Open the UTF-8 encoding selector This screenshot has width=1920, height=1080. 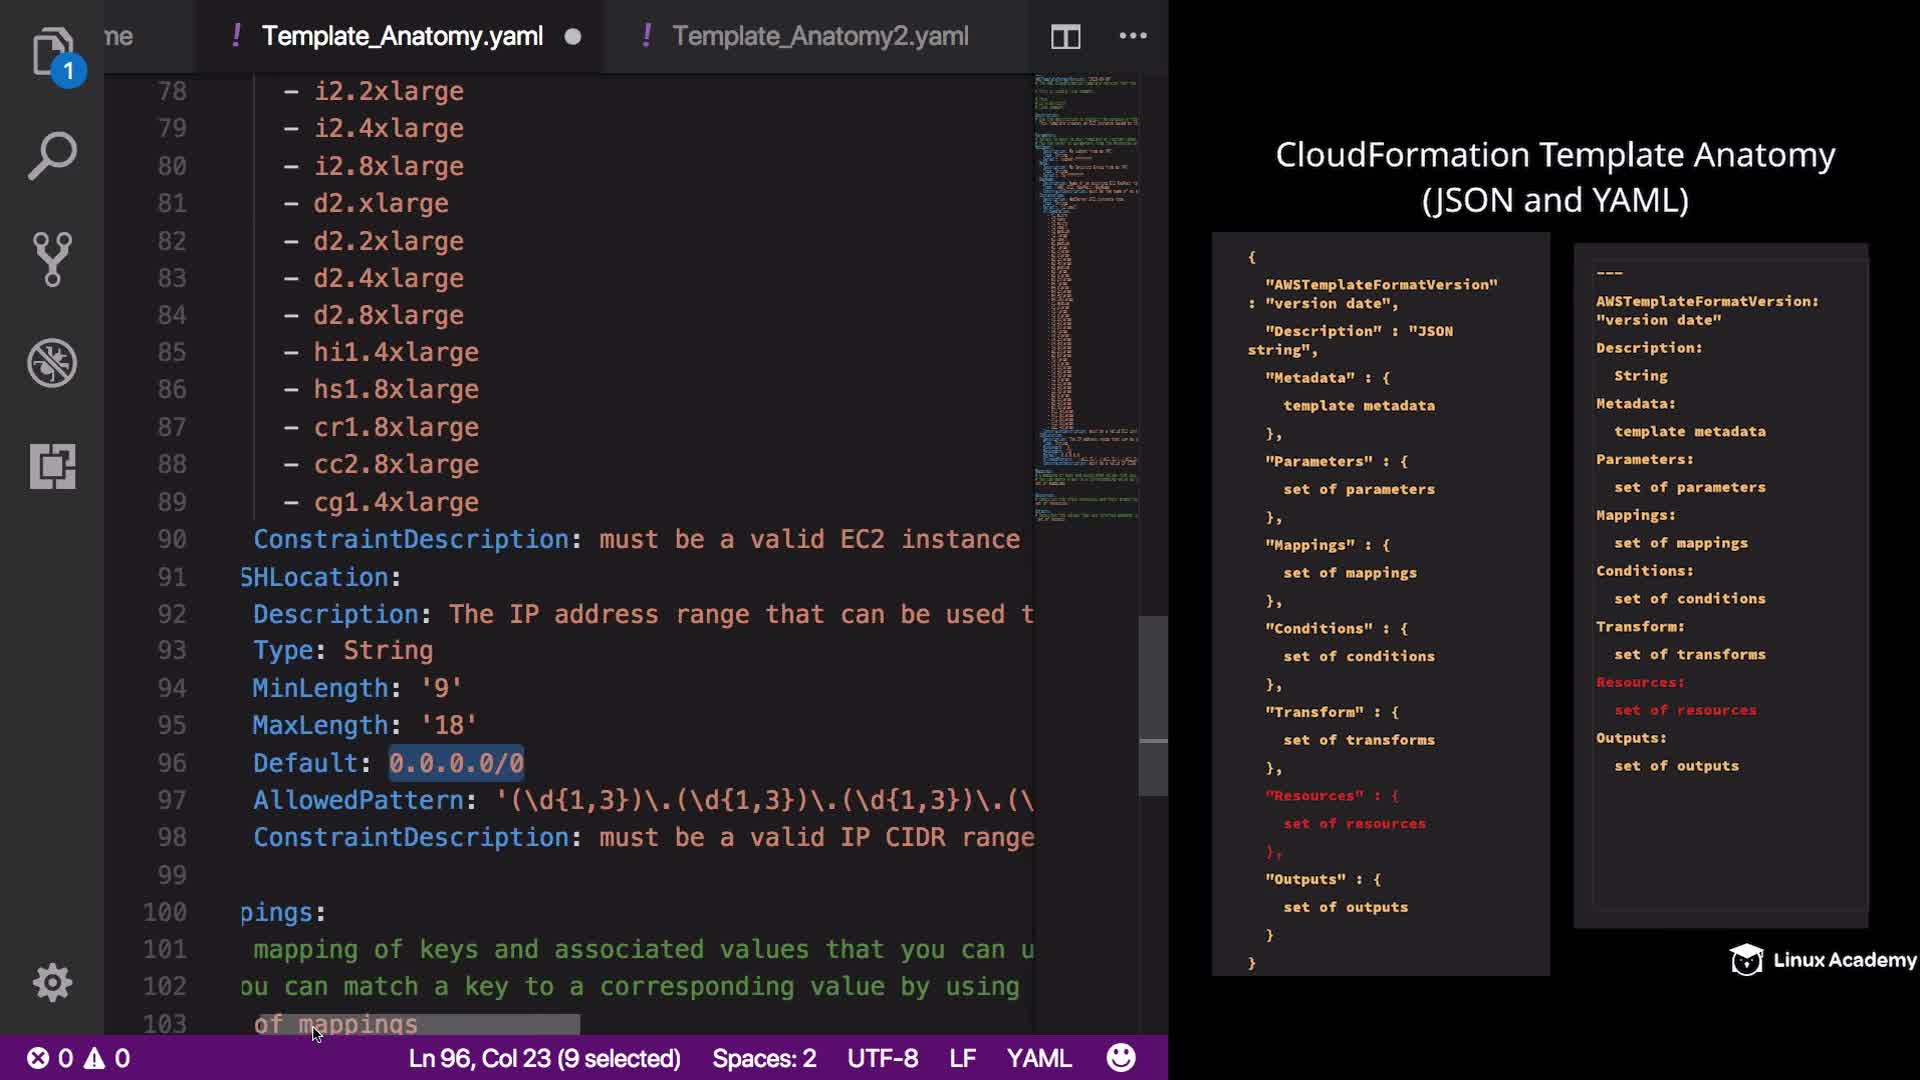(x=882, y=1058)
